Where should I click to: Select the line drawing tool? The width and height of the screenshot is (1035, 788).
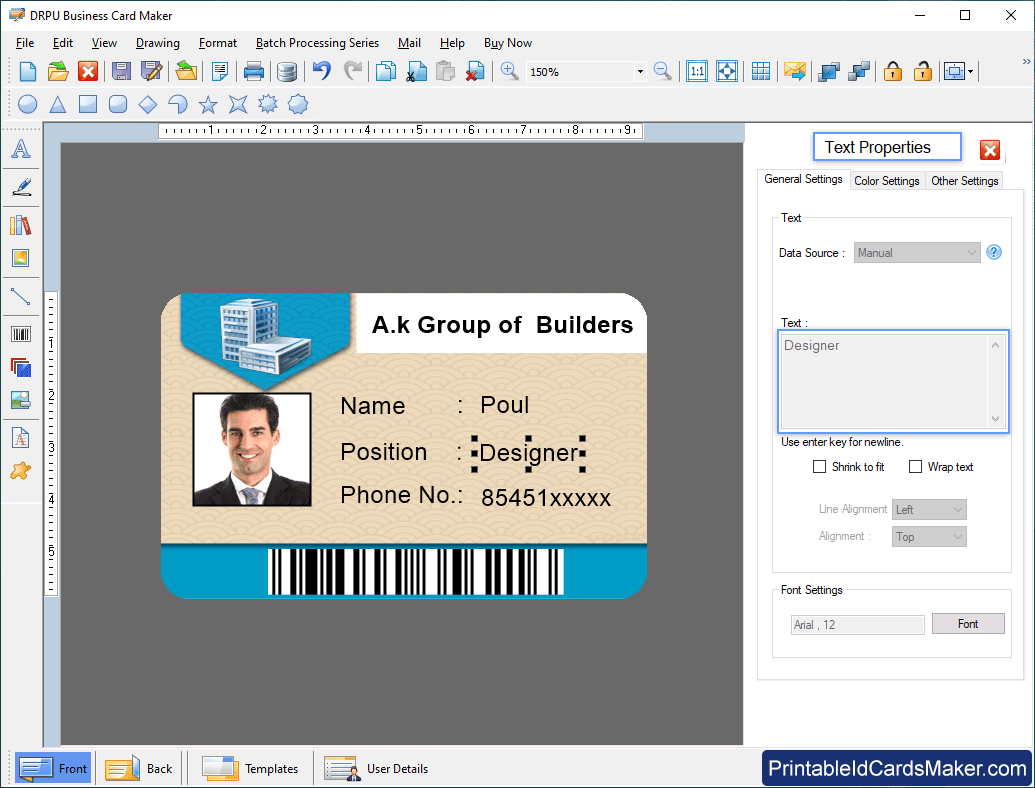click(21, 296)
